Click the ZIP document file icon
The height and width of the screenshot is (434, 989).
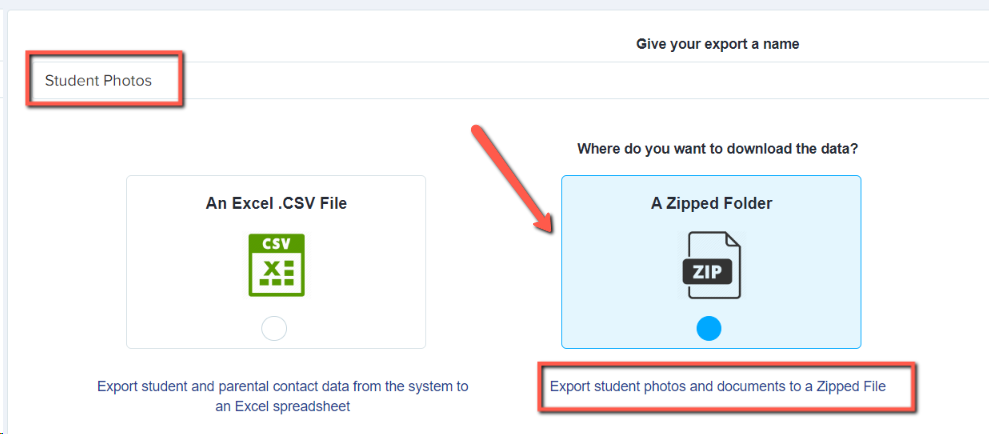[711, 265]
